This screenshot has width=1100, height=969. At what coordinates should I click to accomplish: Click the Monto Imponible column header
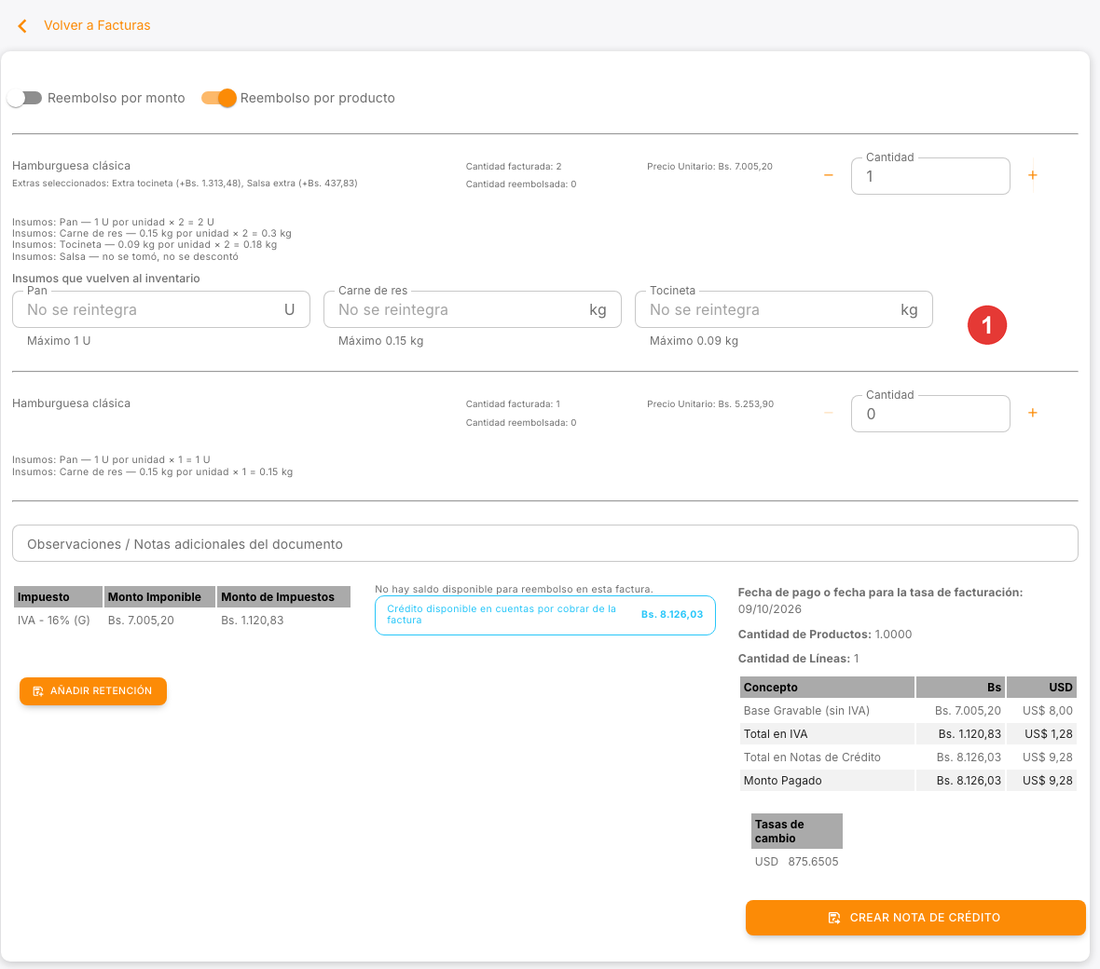160,597
